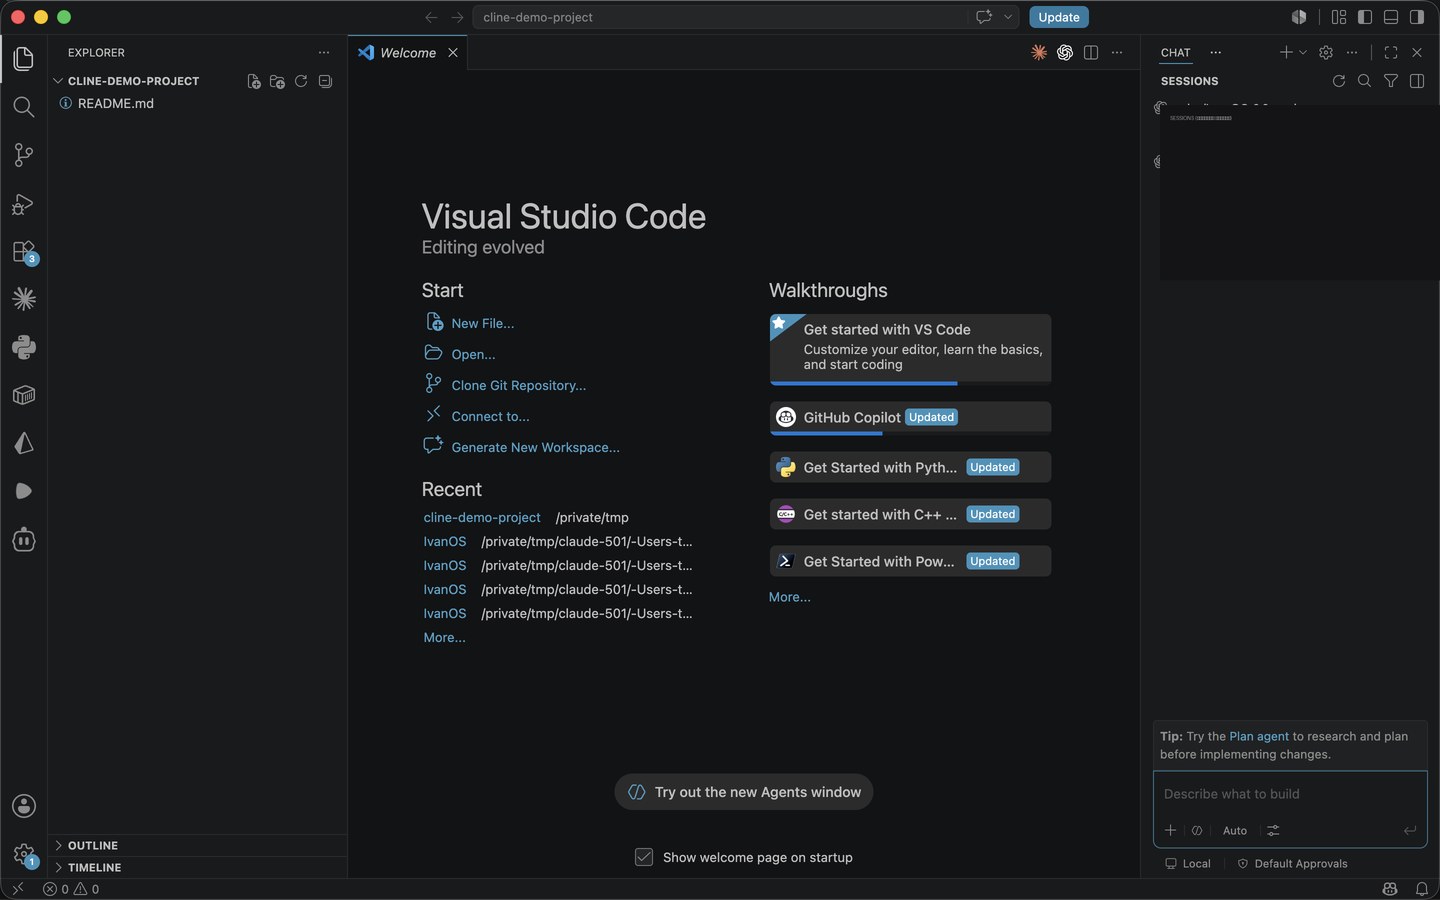The width and height of the screenshot is (1440, 900).
Task: Create a new folder in the Explorer header
Action: pos(277,81)
